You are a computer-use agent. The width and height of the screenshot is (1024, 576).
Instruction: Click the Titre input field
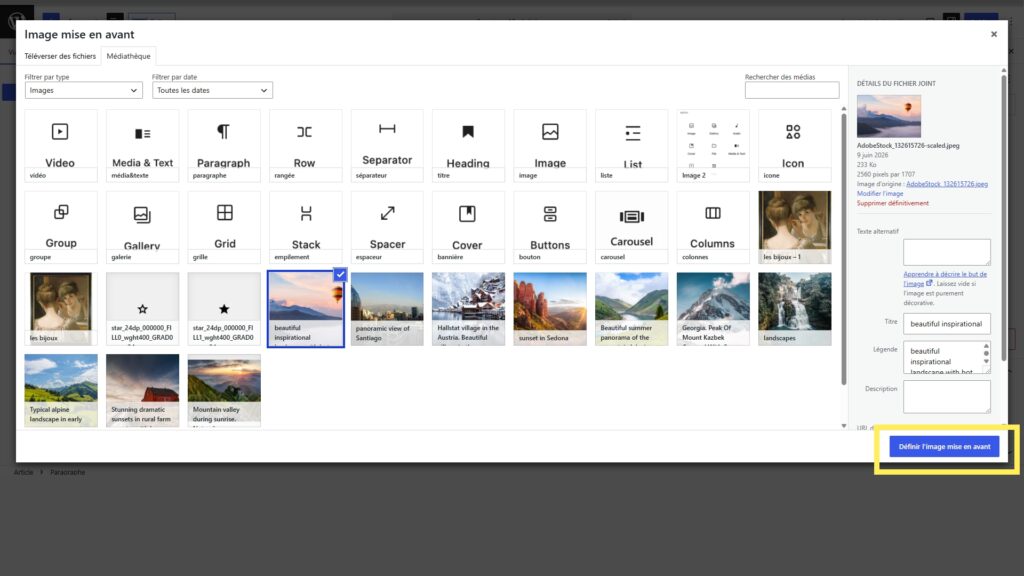tap(946, 323)
